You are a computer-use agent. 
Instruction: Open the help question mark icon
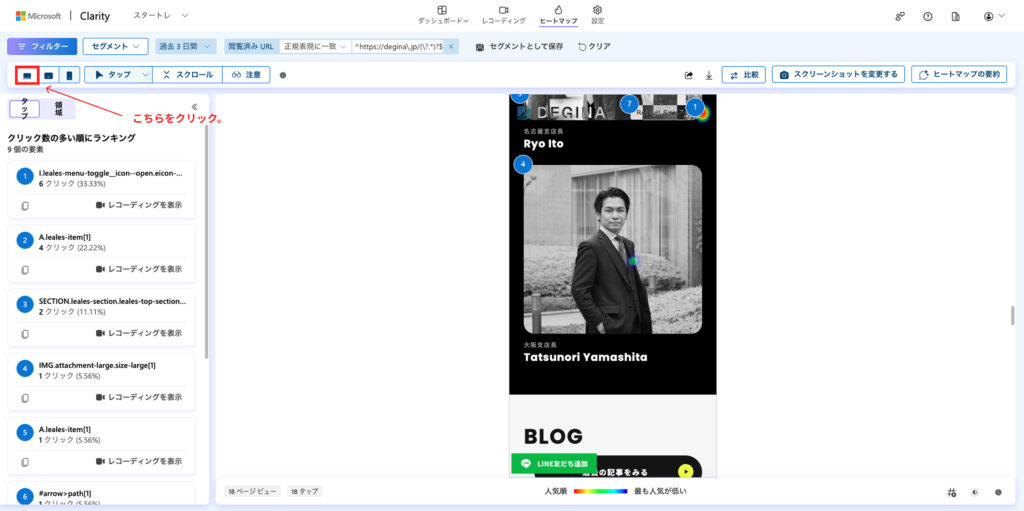pyautogui.click(x=928, y=17)
